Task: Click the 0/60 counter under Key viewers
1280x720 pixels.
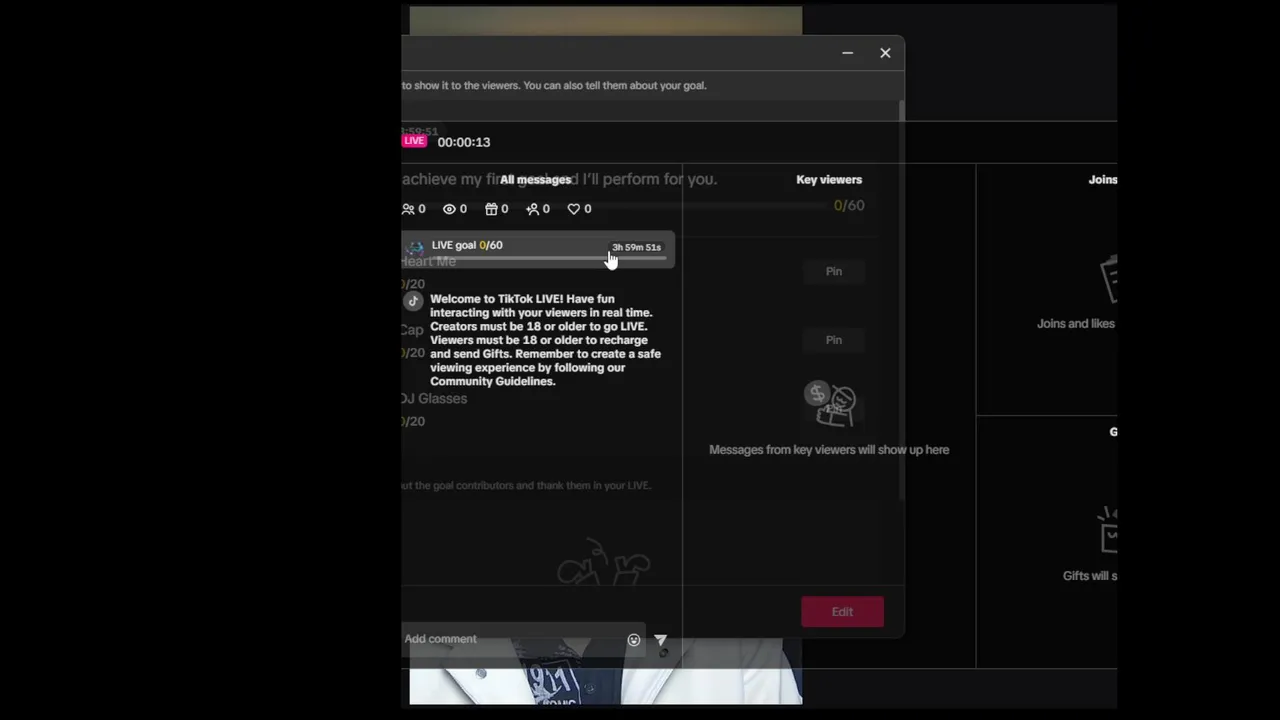Action: coord(849,206)
